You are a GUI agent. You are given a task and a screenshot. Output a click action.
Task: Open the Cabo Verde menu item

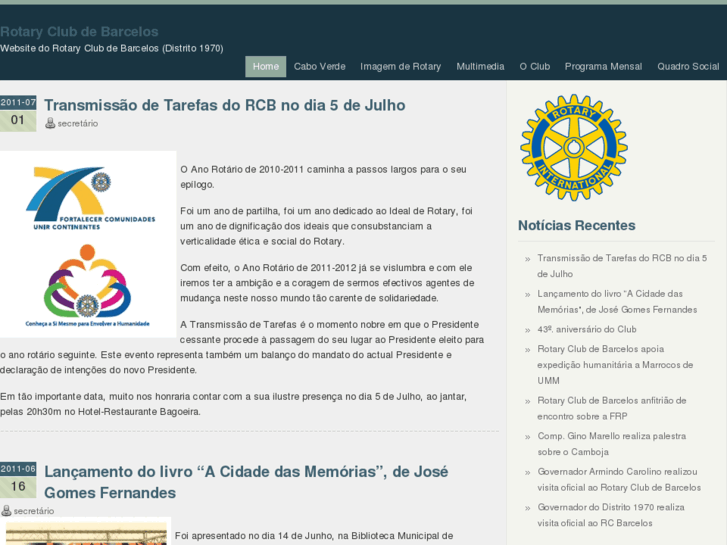(319, 66)
